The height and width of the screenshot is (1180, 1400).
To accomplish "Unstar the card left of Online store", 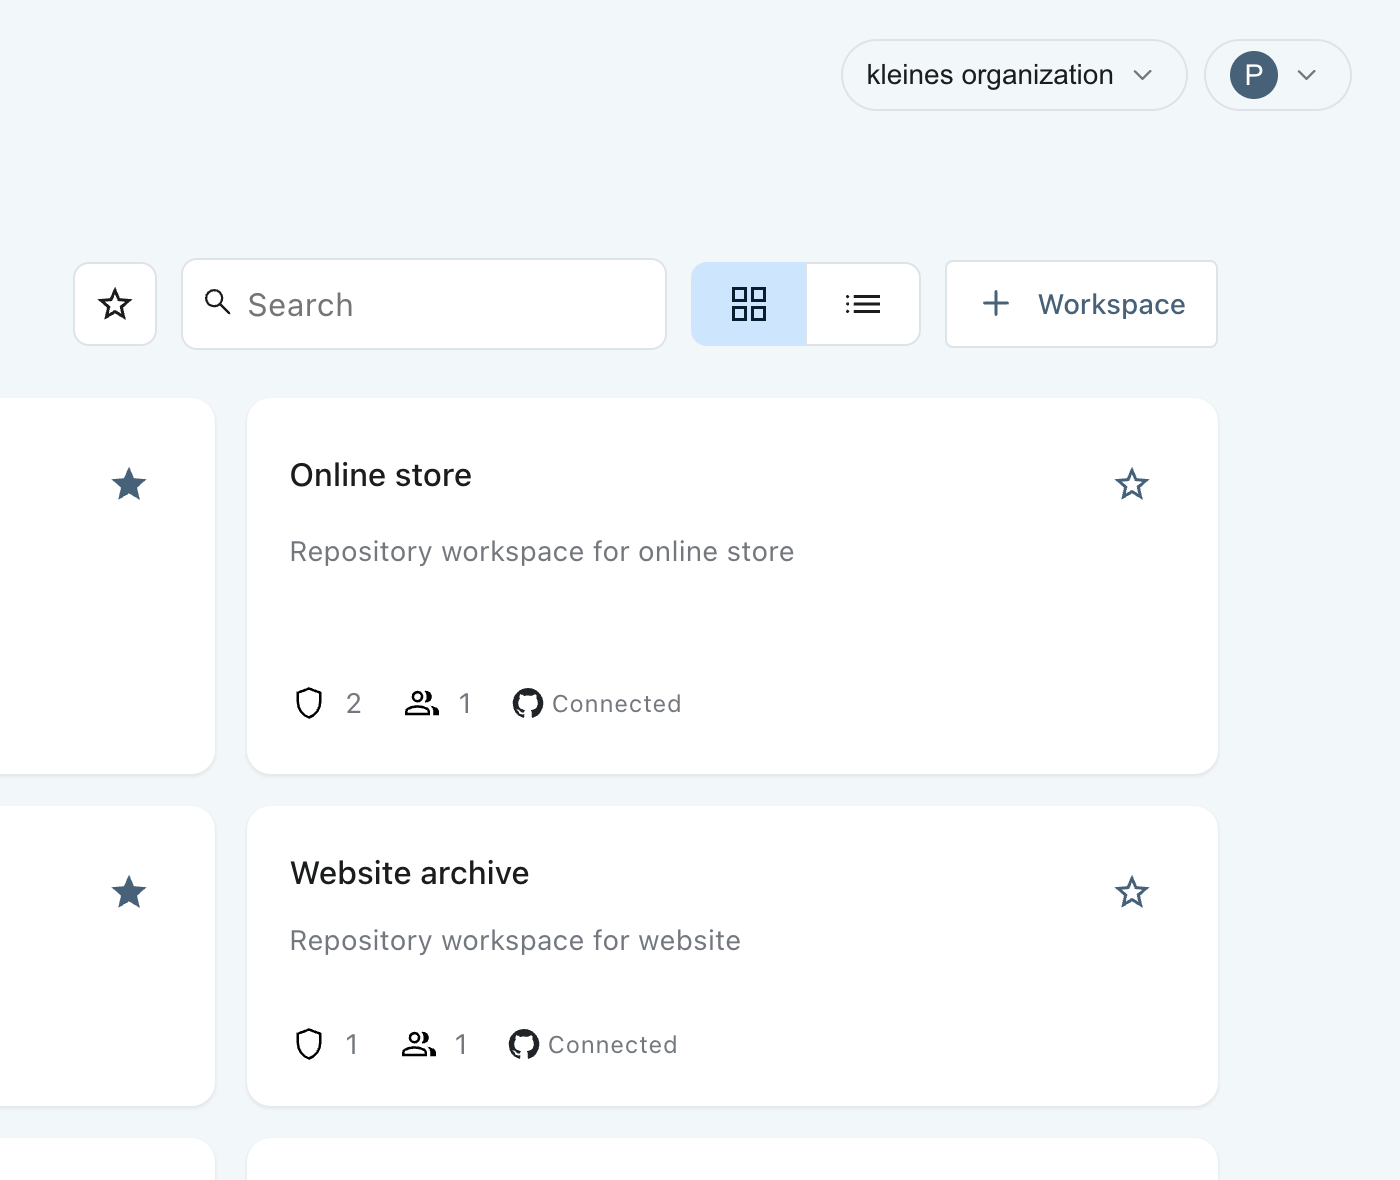I will coord(129,484).
